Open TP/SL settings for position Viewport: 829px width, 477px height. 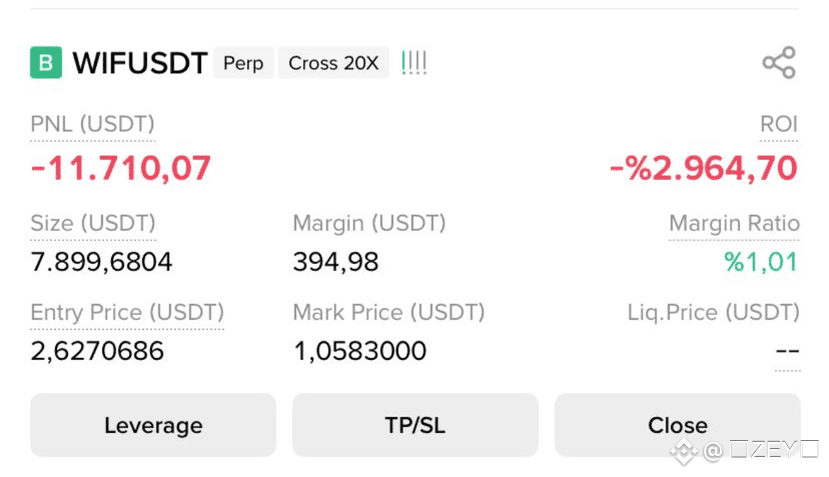tap(415, 425)
